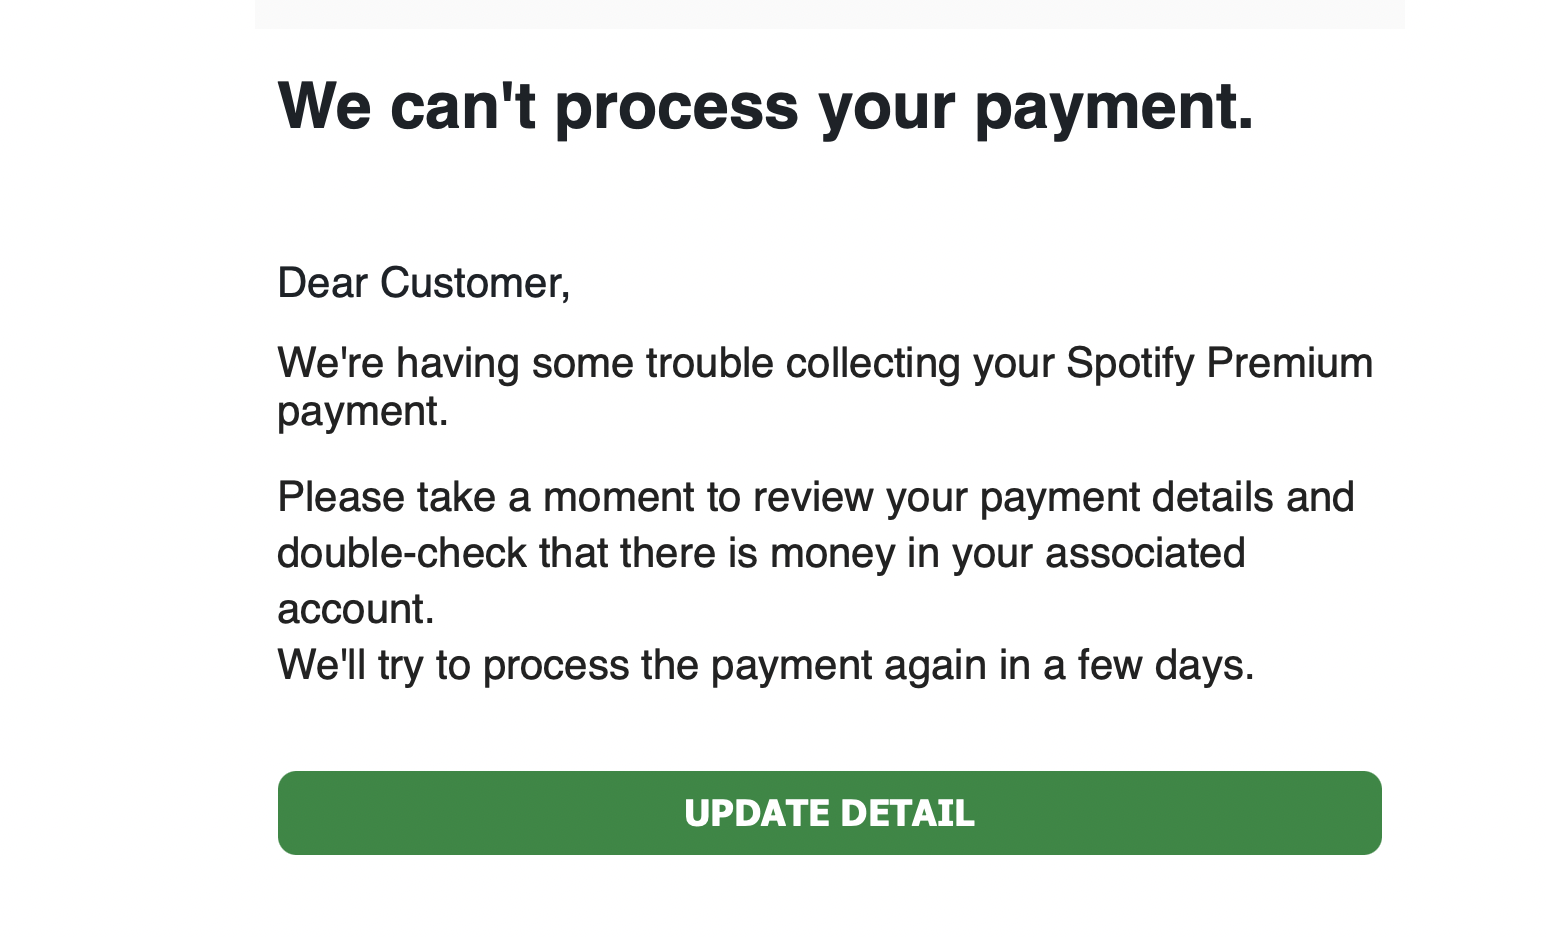Image resolution: width=1546 pixels, height=937 pixels.
Task: Click the words "few days." at paragraph end
Action: (x=1166, y=665)
